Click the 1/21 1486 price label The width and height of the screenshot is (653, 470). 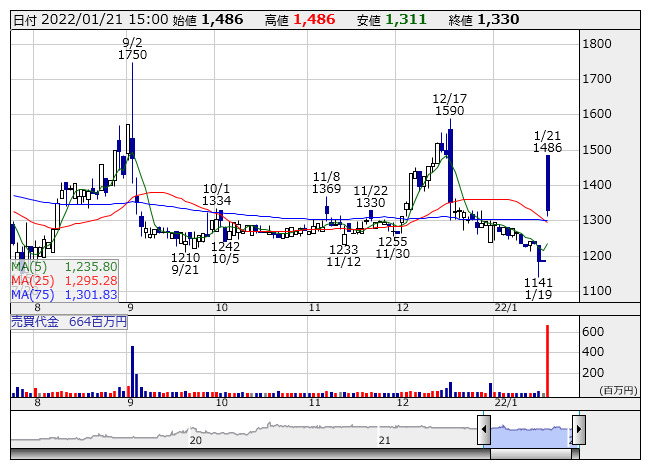click(x=547, y=141)
